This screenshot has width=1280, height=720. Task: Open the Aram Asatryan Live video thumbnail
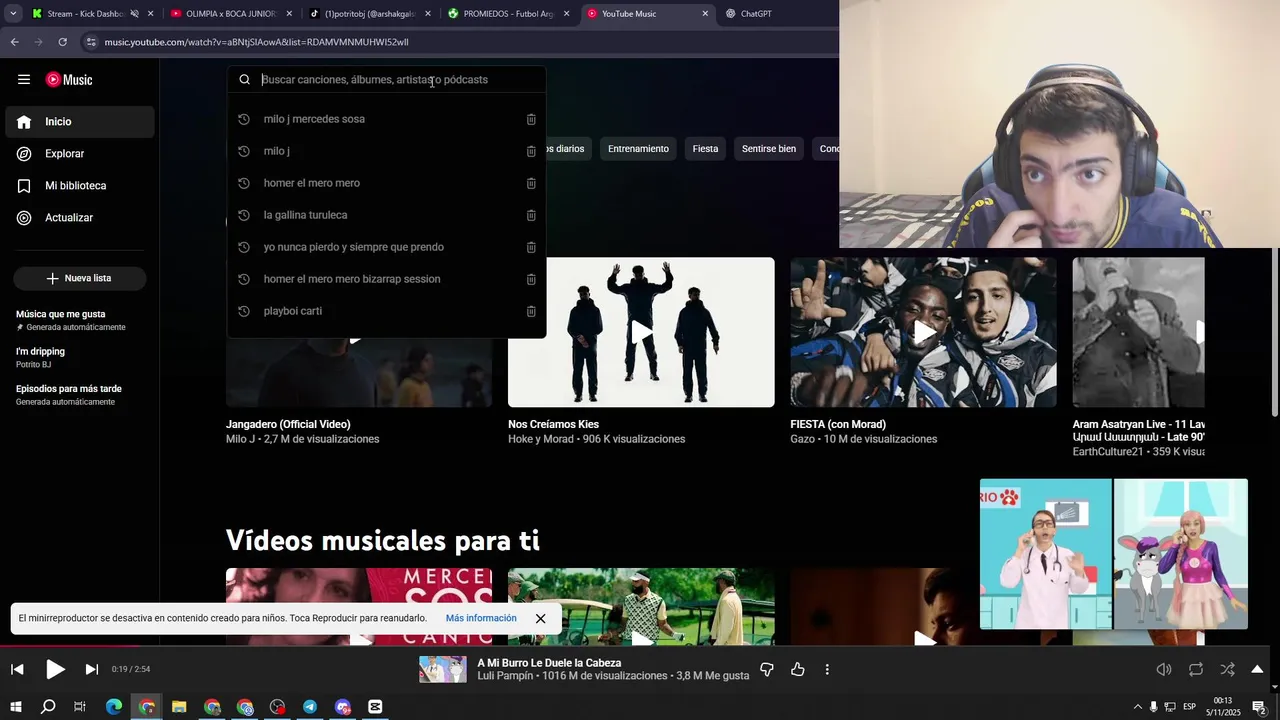(1138, 332)
